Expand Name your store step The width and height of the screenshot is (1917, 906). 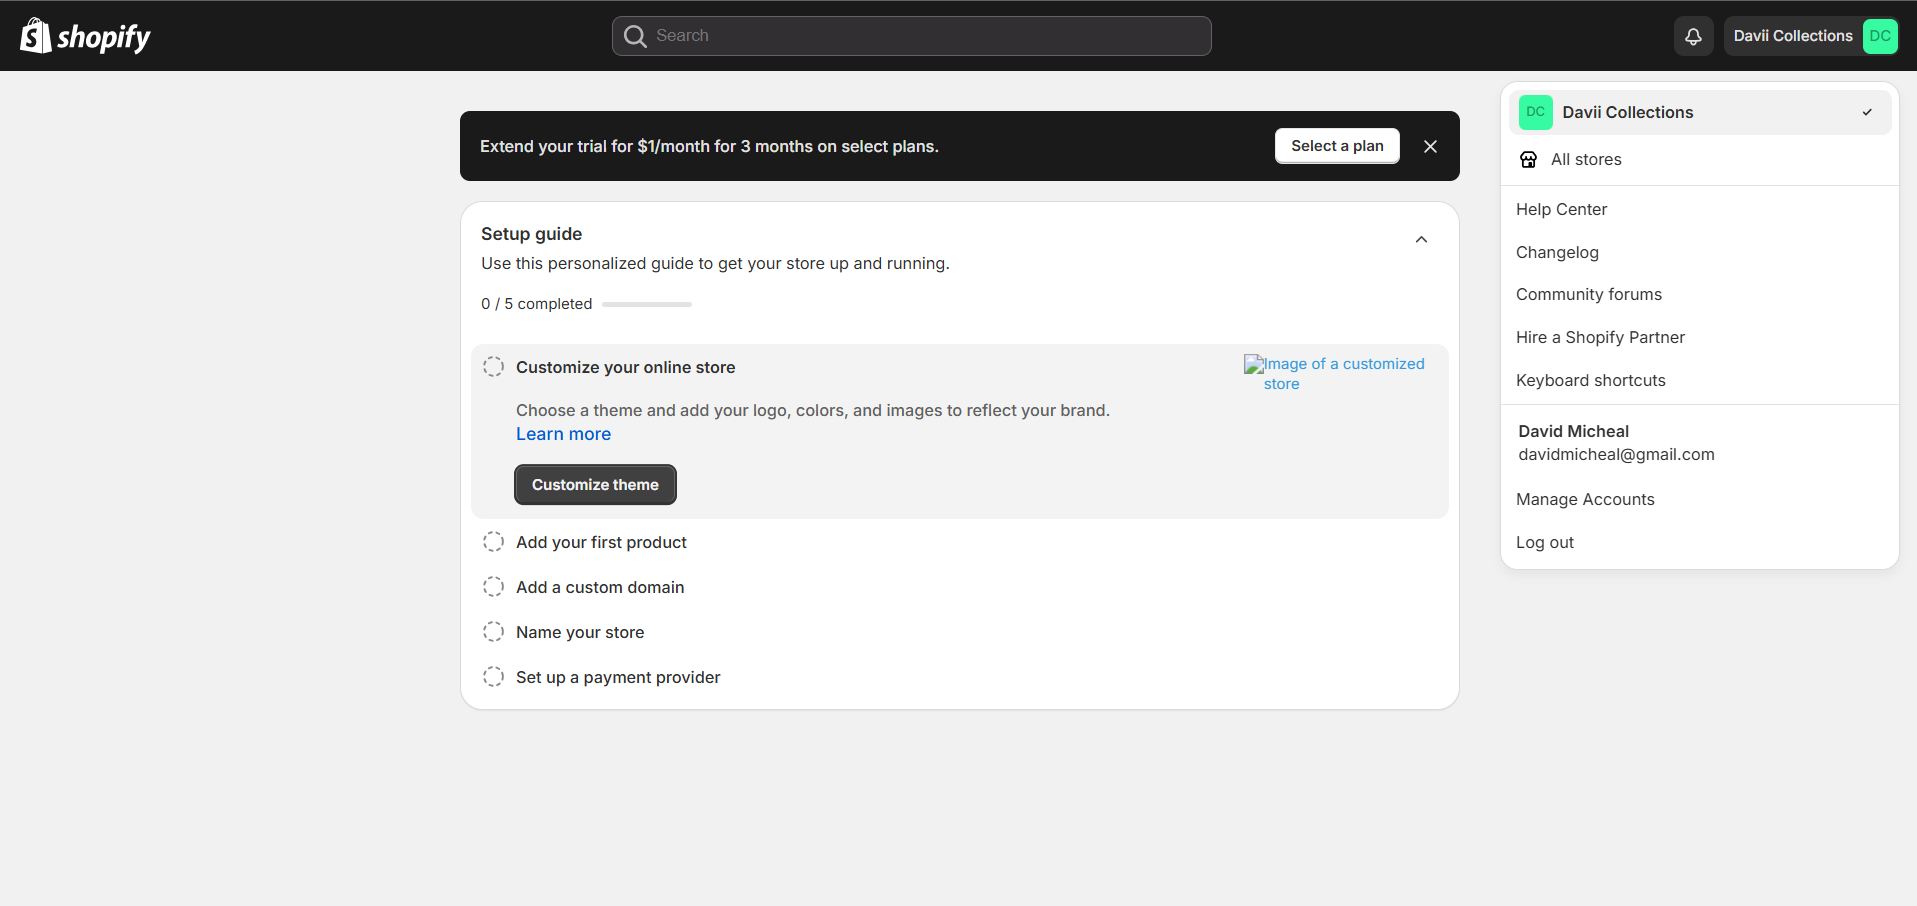[580, 632]
